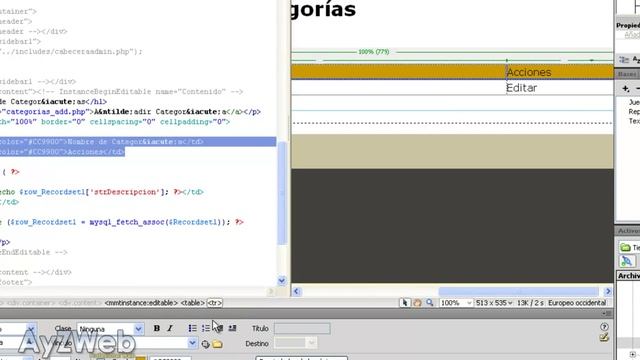The width and height of the screenshot is (640, 360).
Task: Choose the Zoom magnifier tool
Action: point(430,303)
